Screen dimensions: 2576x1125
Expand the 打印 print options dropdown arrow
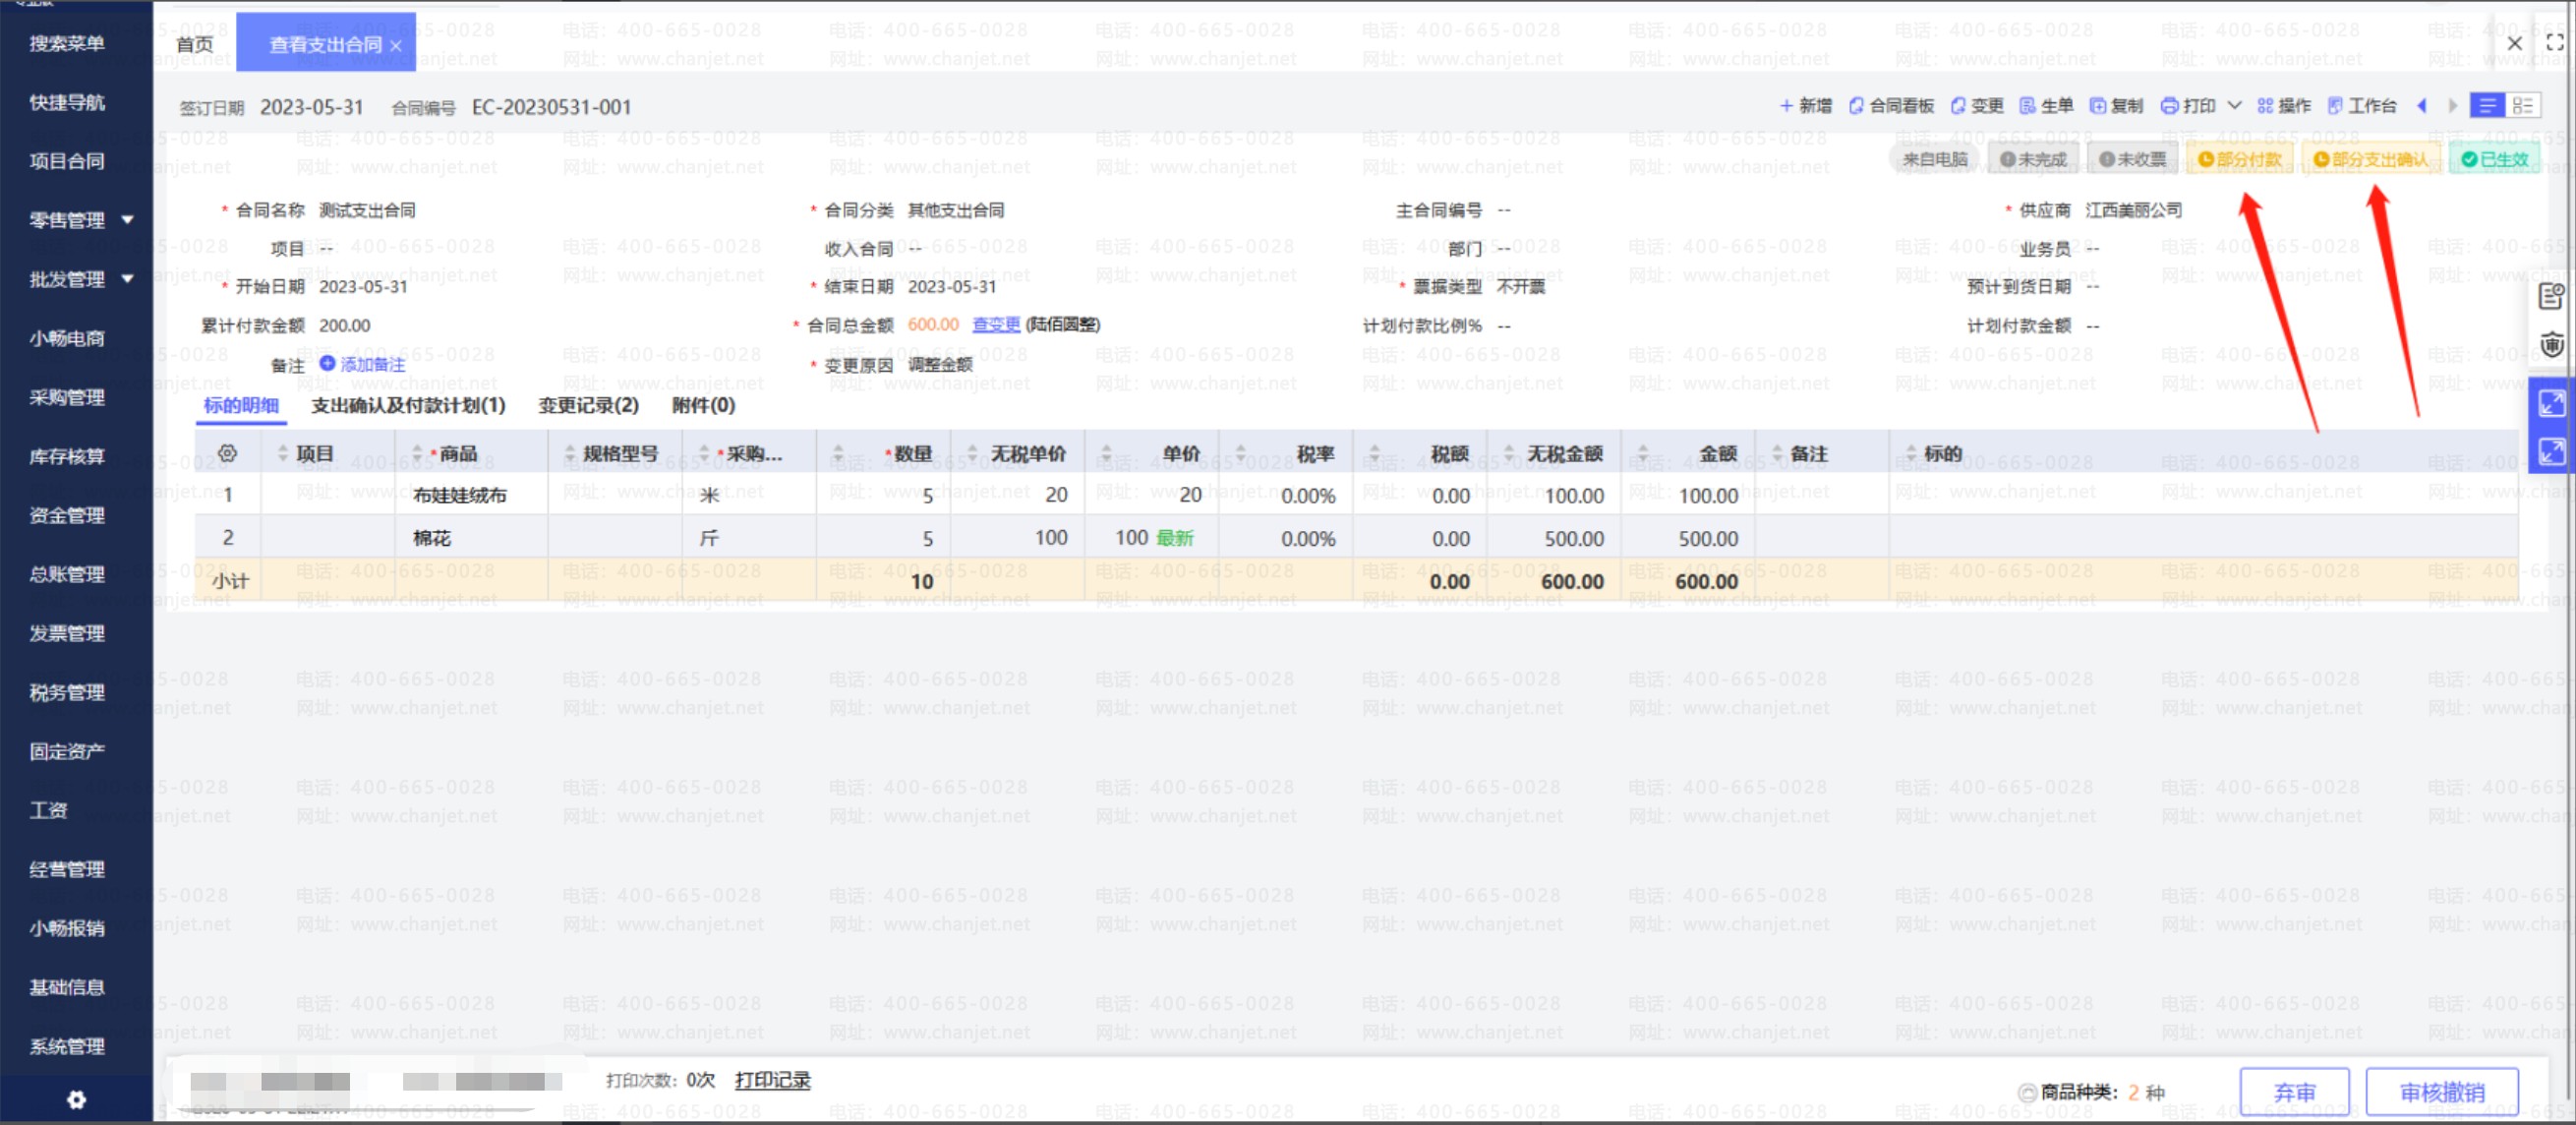(x=2234, y=106)
